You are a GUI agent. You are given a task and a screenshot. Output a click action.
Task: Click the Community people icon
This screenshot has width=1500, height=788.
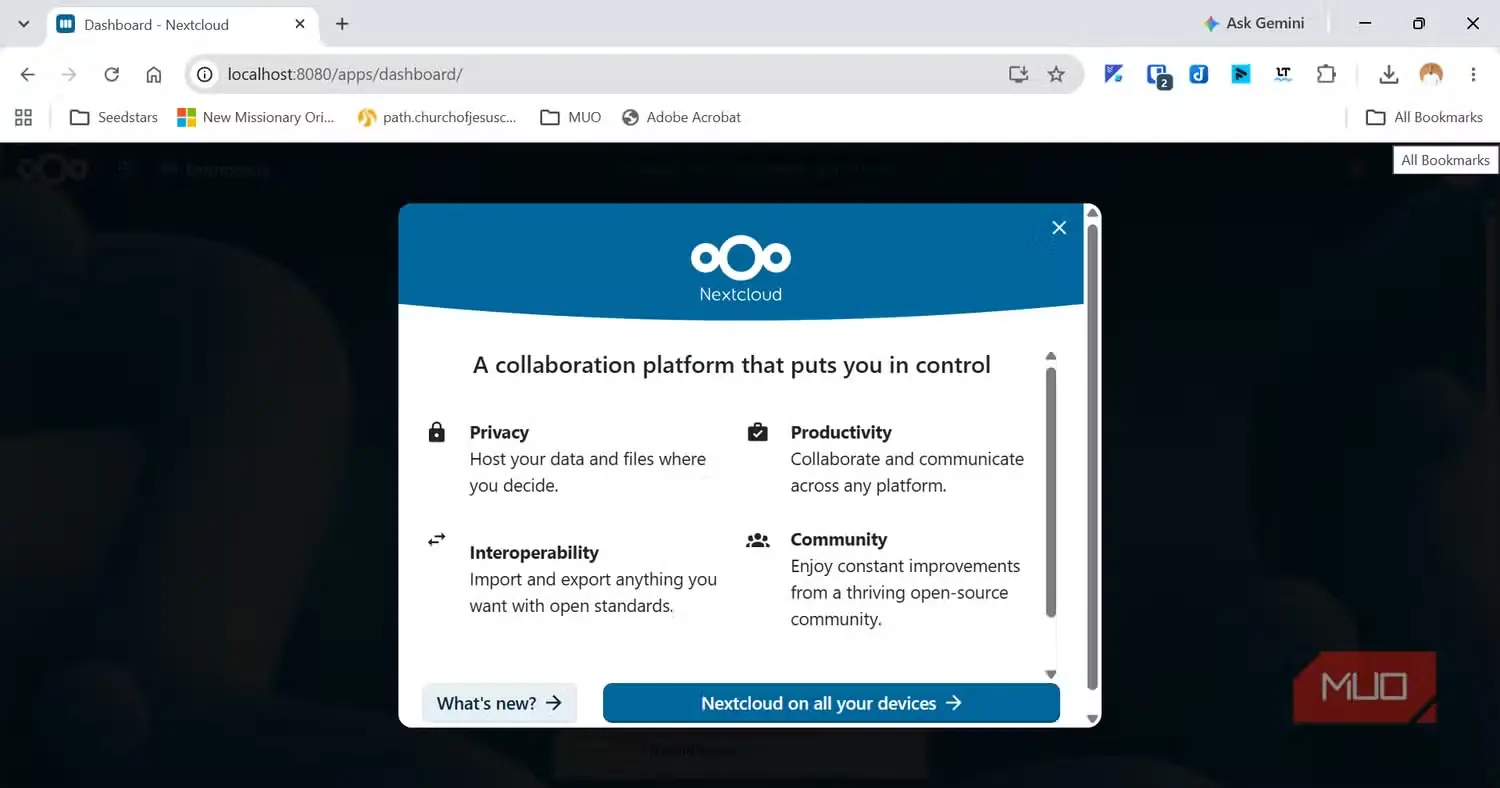pyautogui.click(x=758, y=540)
